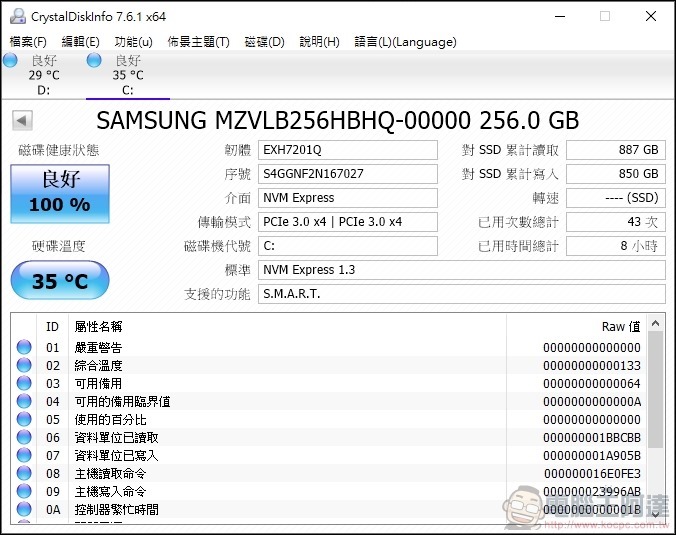676x535 pixels.
Task: Open the 佈景主題(T) menu
Action: click(198, 42)
